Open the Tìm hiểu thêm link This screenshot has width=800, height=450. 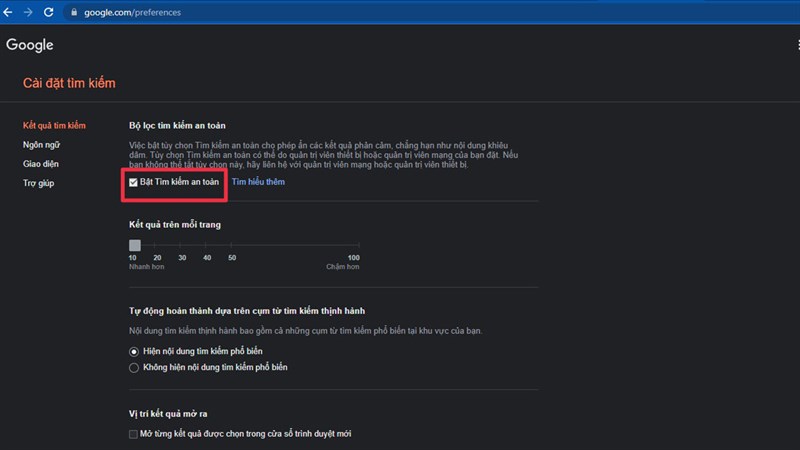click(258, 182)
